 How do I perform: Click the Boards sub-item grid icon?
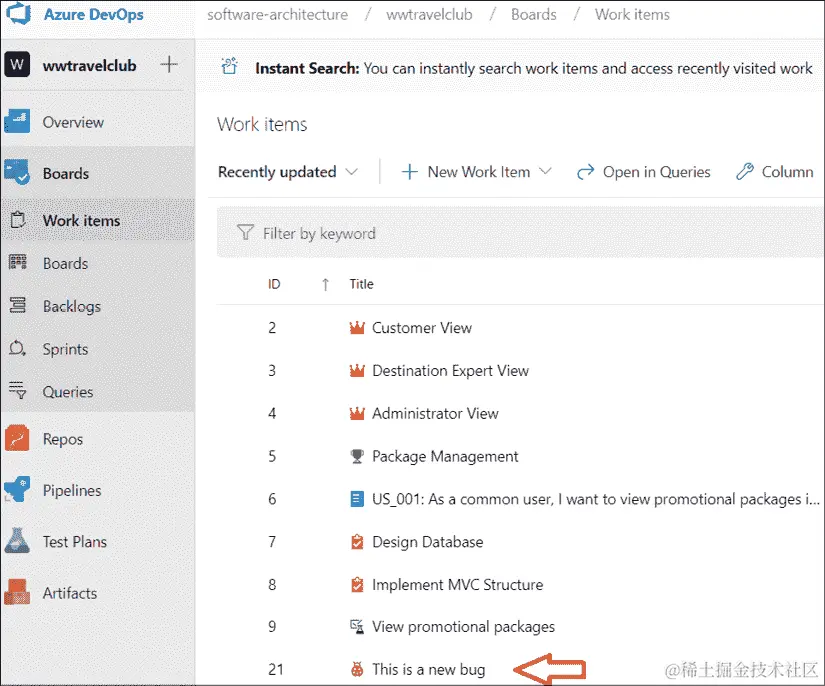click(18, 263)
